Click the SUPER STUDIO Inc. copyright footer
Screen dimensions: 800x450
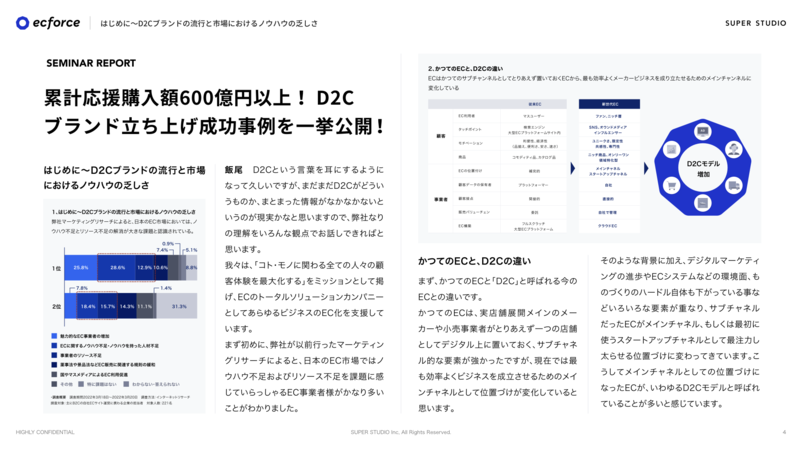pyautogui.click(x=401, y=432)
